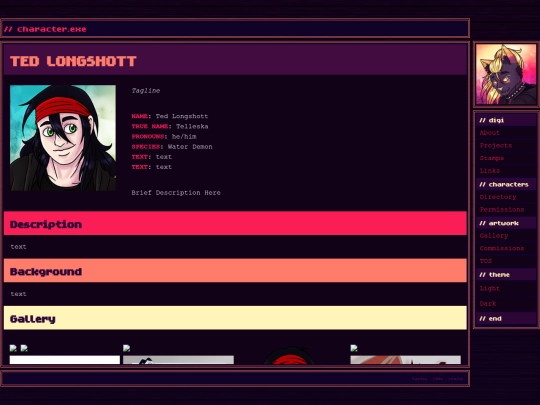This screenshot has height=405, width=540.
Task: Switch to the Dark theme
Action: (x=488, y=303)
